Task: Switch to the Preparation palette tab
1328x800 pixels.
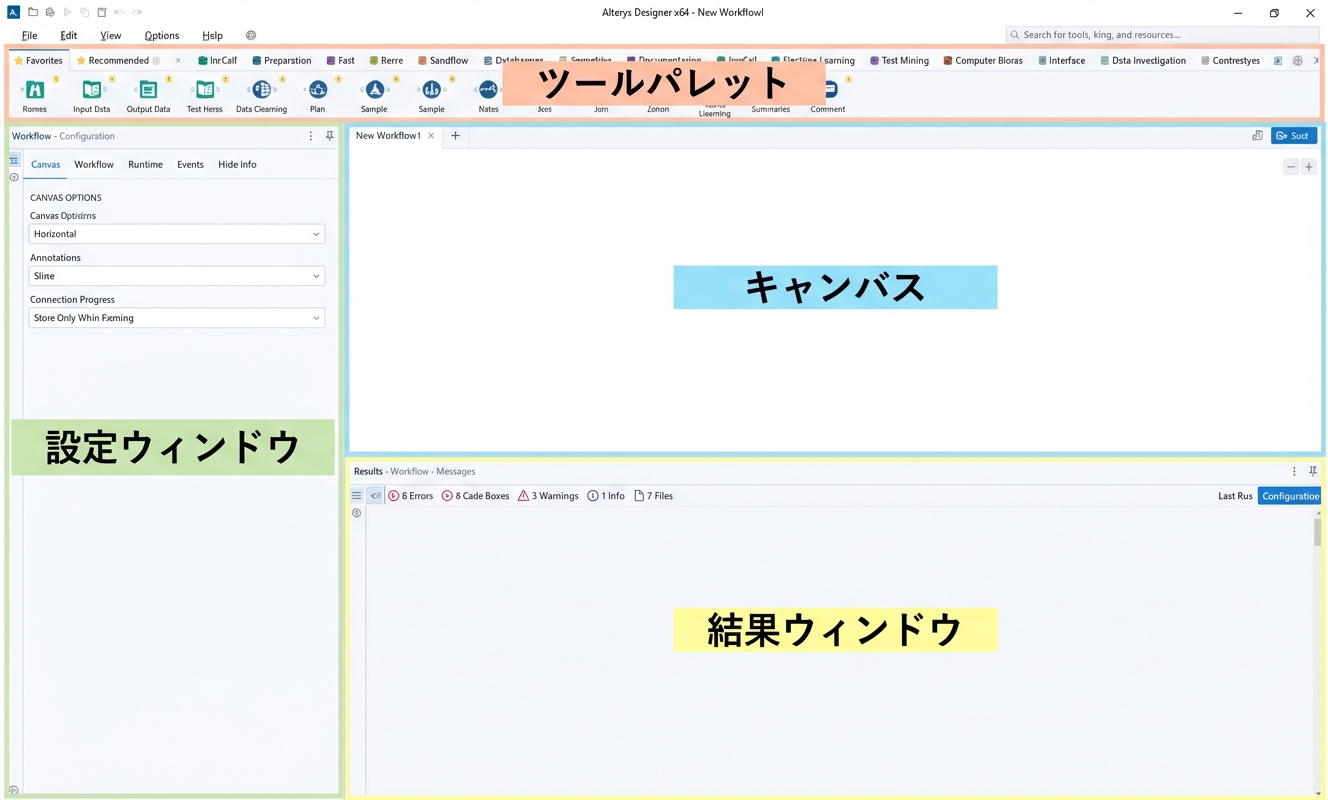Action: tap(282, 60)
